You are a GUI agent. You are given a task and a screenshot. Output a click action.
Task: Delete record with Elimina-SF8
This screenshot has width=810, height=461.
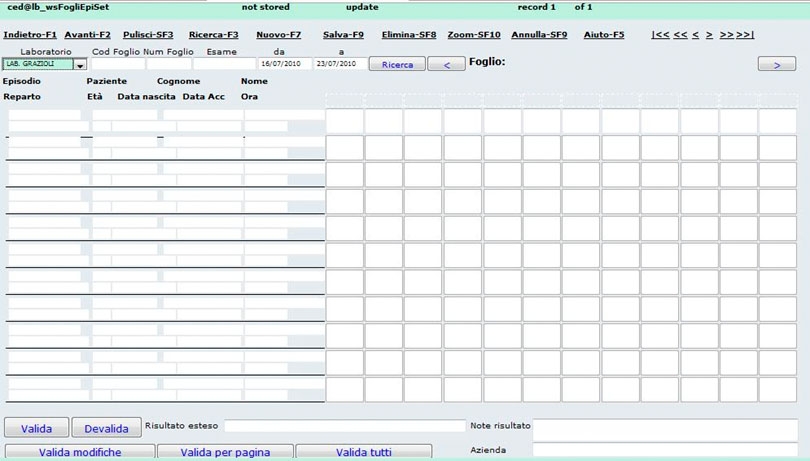[409, 35]
